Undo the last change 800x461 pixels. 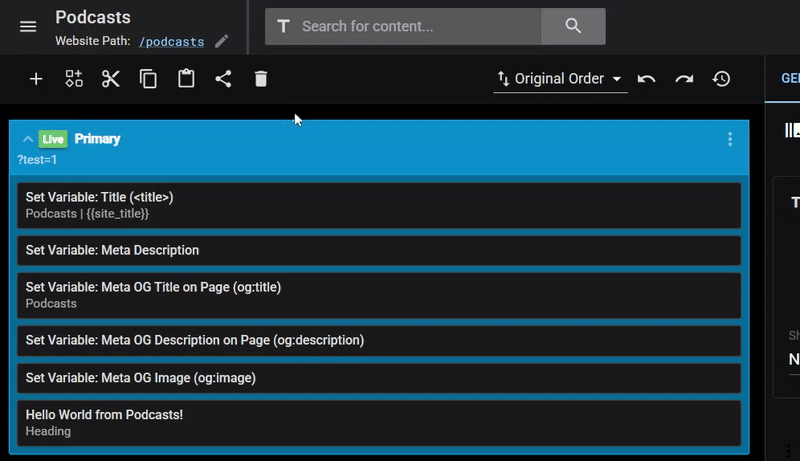[647, 79]
